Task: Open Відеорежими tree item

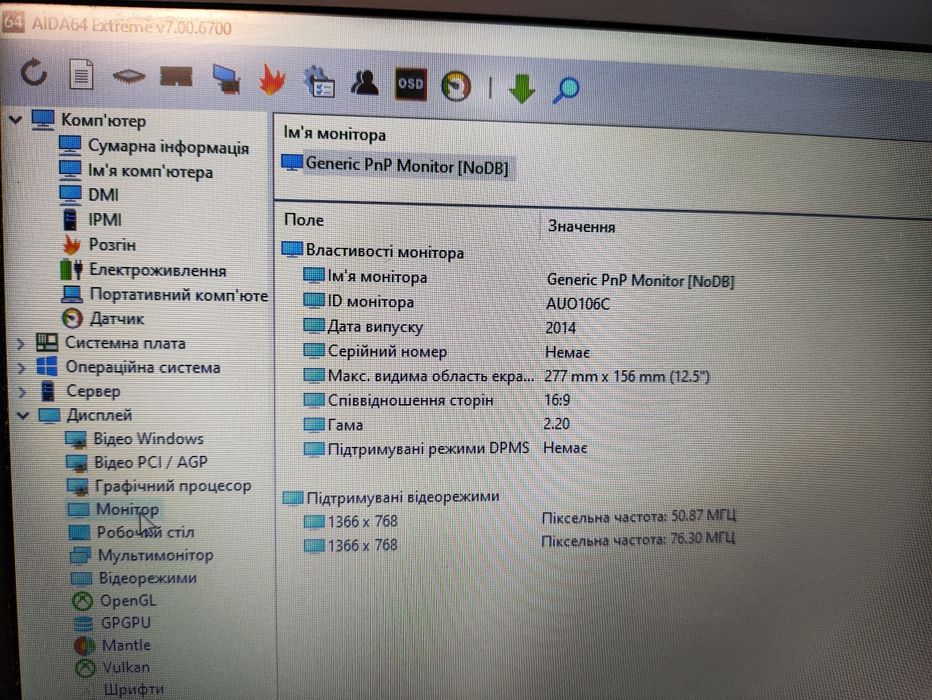Action: pos(147,578)
